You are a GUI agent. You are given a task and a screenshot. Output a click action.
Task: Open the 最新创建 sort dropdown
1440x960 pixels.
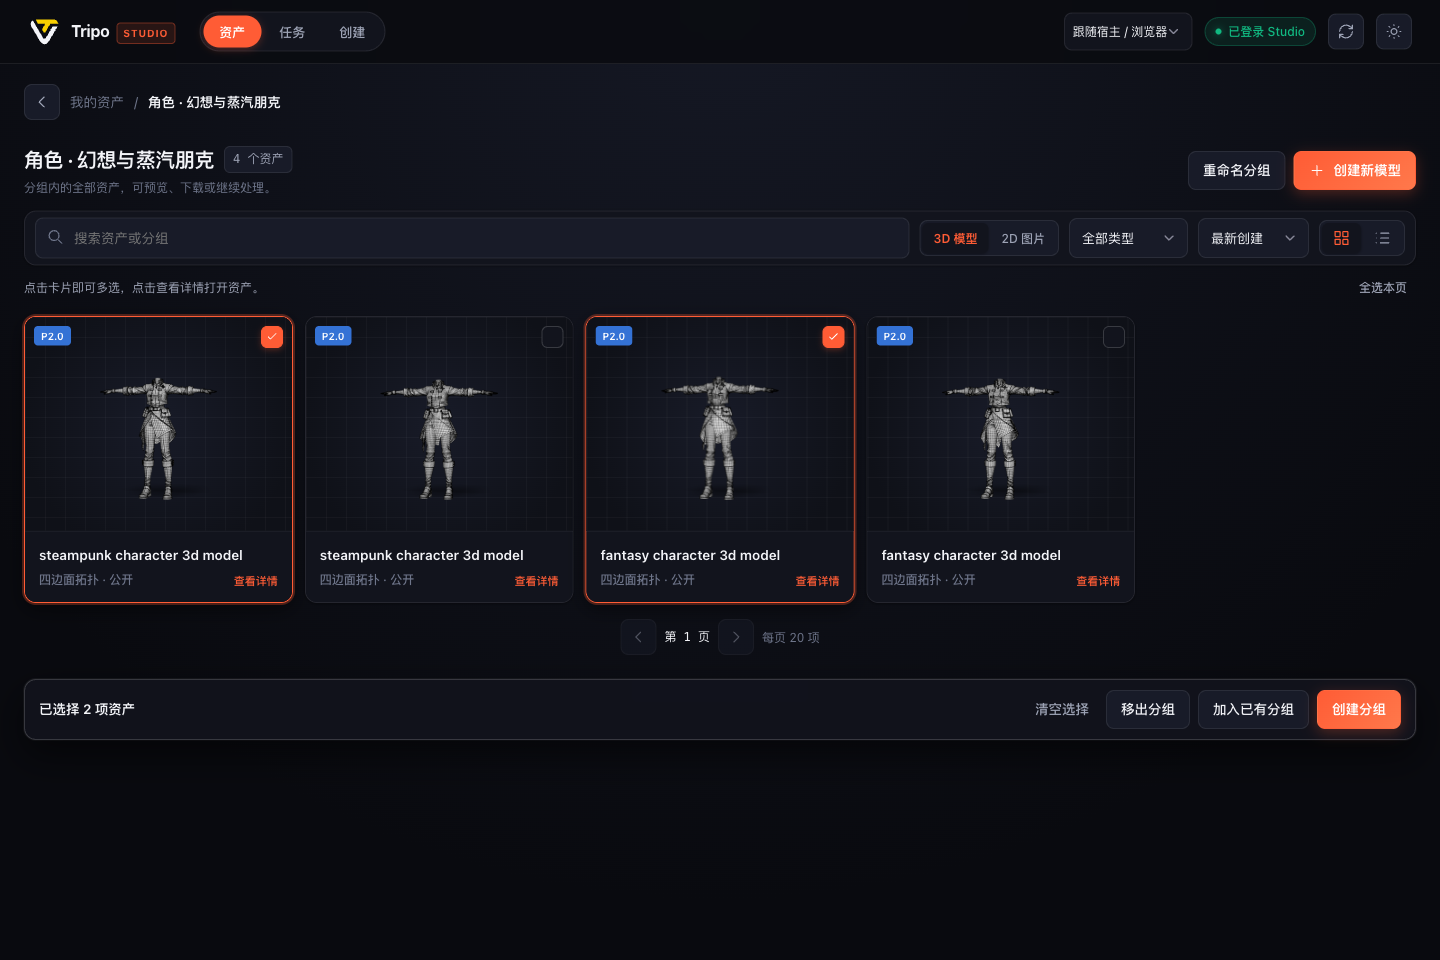1253,238
